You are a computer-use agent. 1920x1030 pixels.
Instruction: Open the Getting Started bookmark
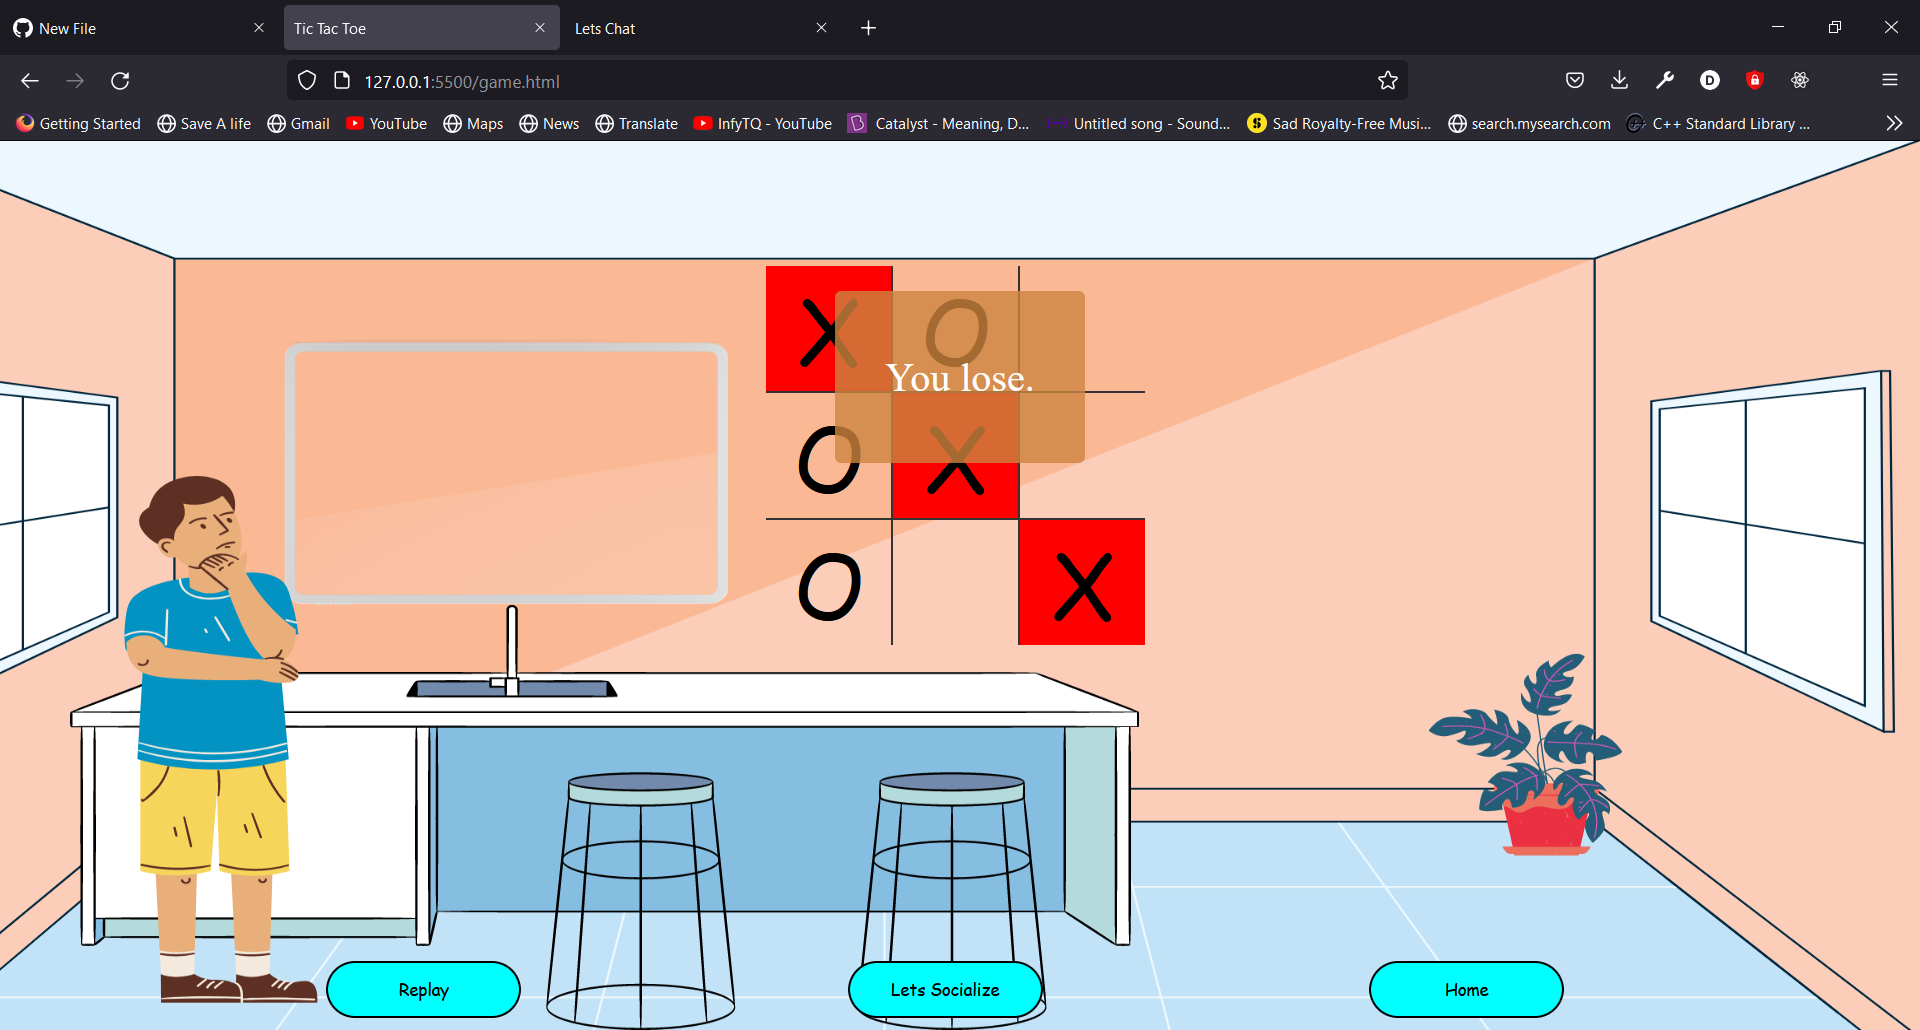pyautogui.click(x=79, y=123)
